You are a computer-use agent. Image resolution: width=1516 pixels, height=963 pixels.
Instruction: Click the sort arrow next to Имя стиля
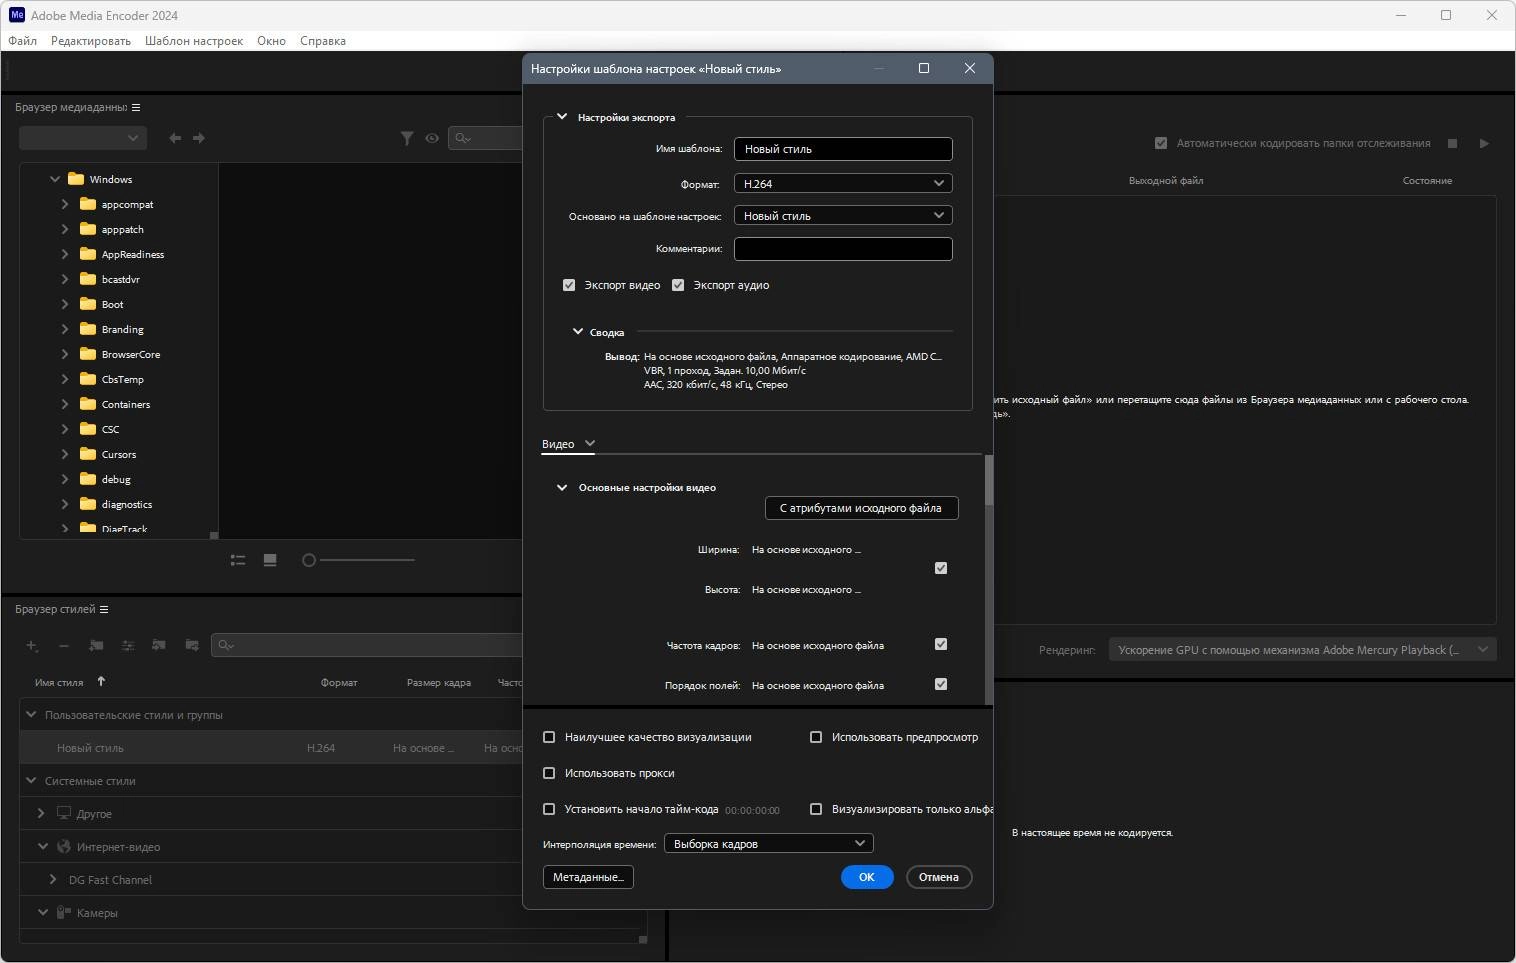click(x=101, y=682)
